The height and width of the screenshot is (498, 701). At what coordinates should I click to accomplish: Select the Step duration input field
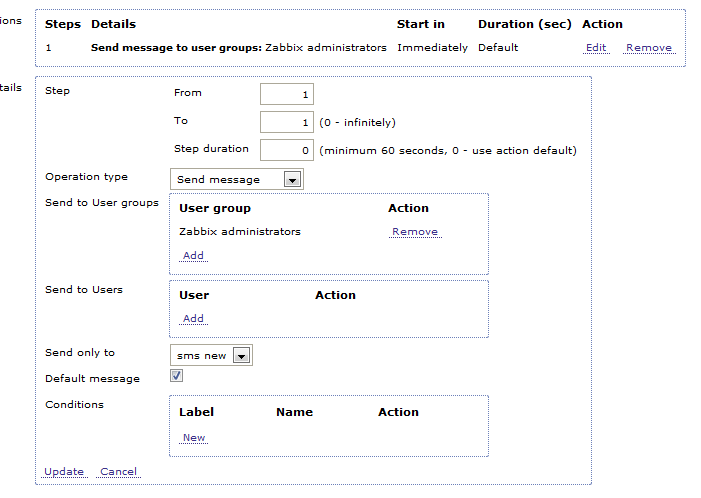click(287, 150)
